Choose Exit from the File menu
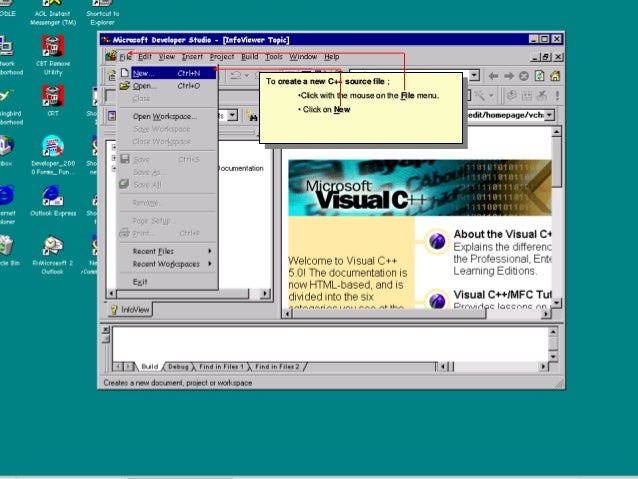 point(167,282)
